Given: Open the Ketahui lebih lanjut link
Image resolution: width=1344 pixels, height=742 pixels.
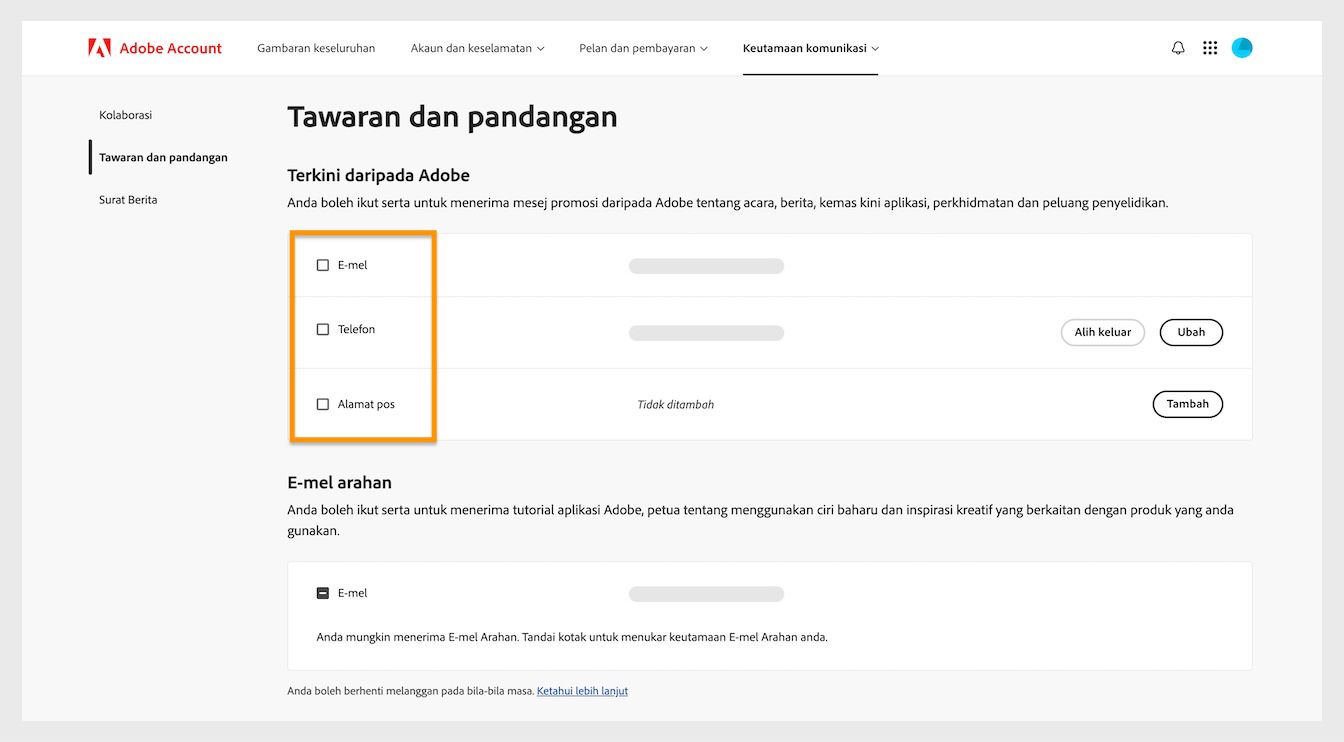Looking at the screenshot, I should click(x=582, y=690).
